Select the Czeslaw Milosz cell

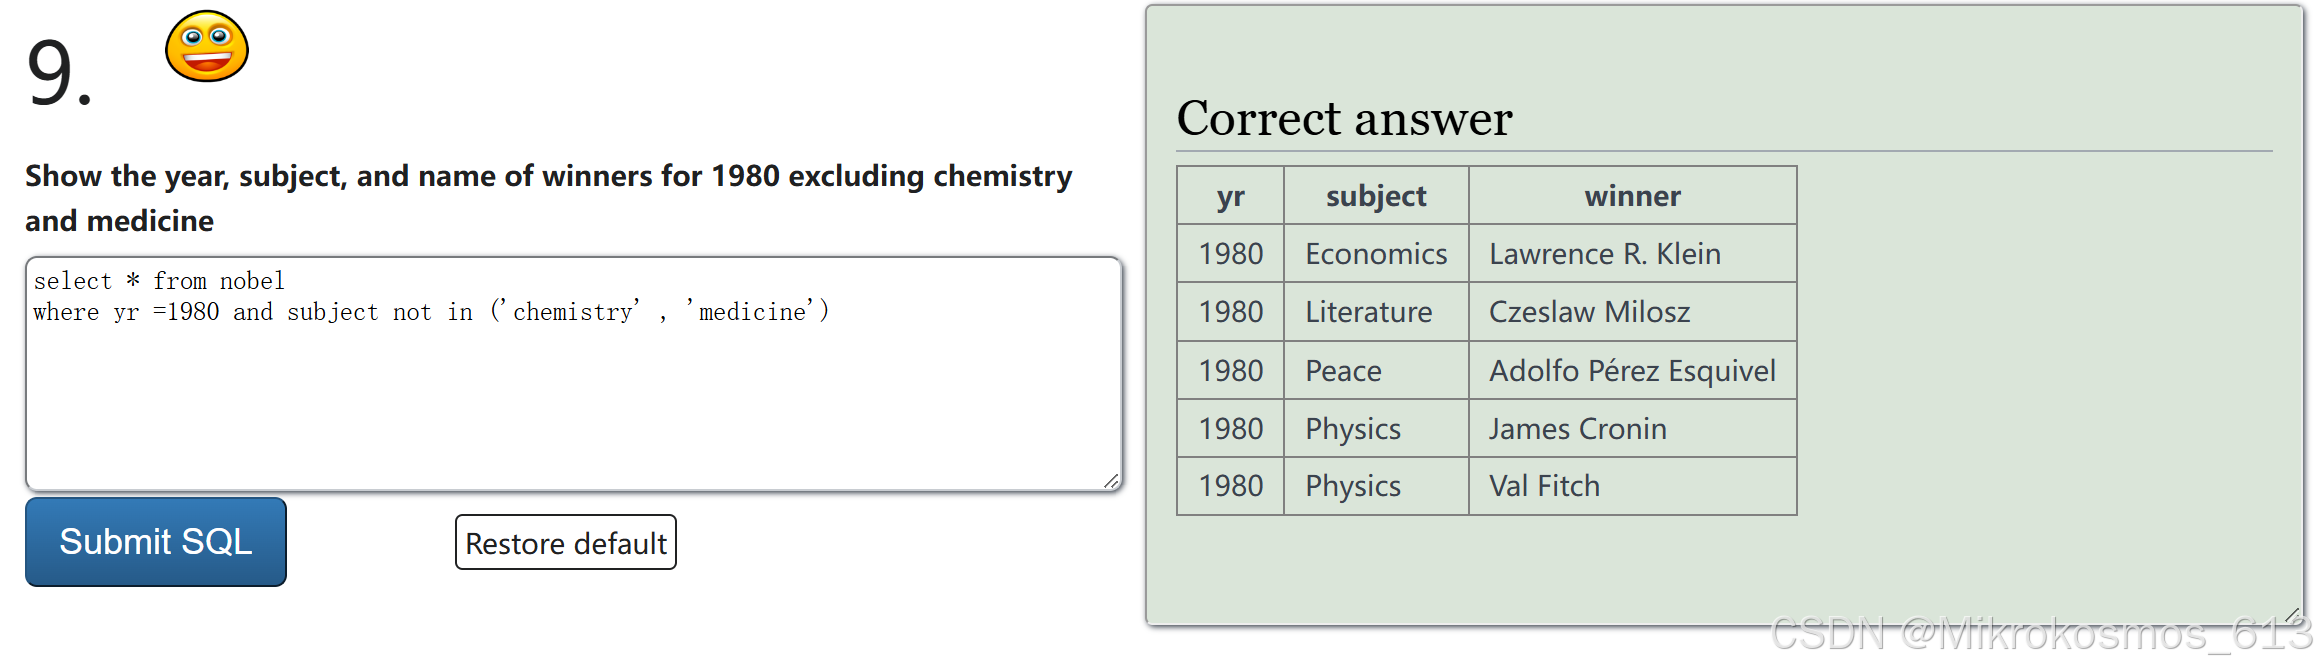[x=1589, y=312]
